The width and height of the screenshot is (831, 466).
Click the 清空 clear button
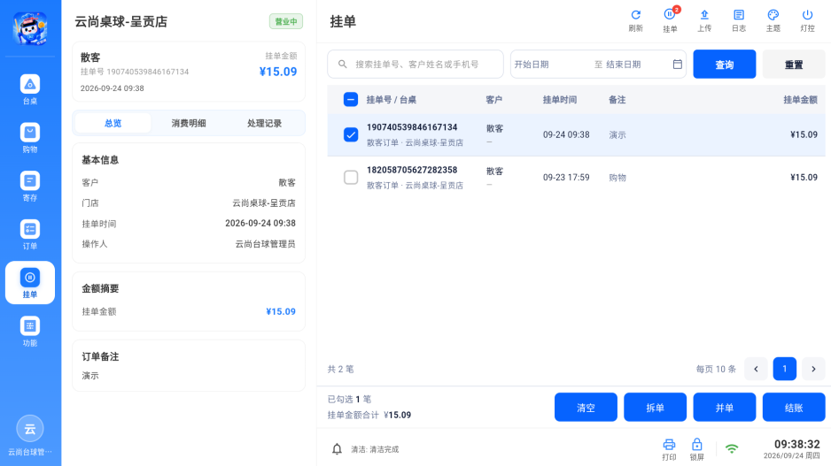(x=586, y=407)
